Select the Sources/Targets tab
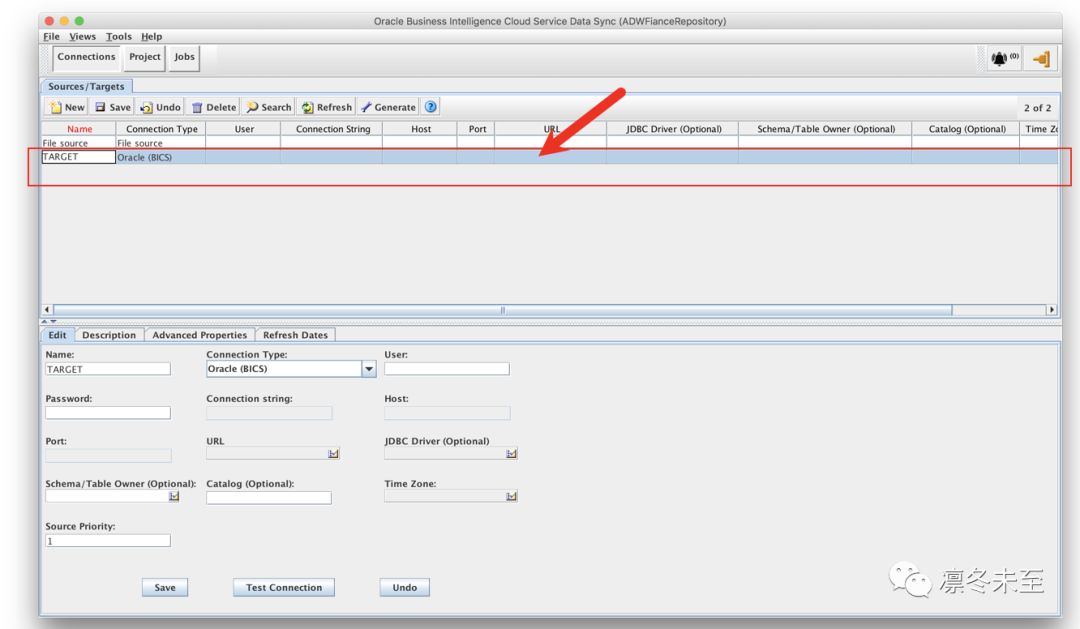Viewport: 1080px width, 629px height. tap(86, 86)
